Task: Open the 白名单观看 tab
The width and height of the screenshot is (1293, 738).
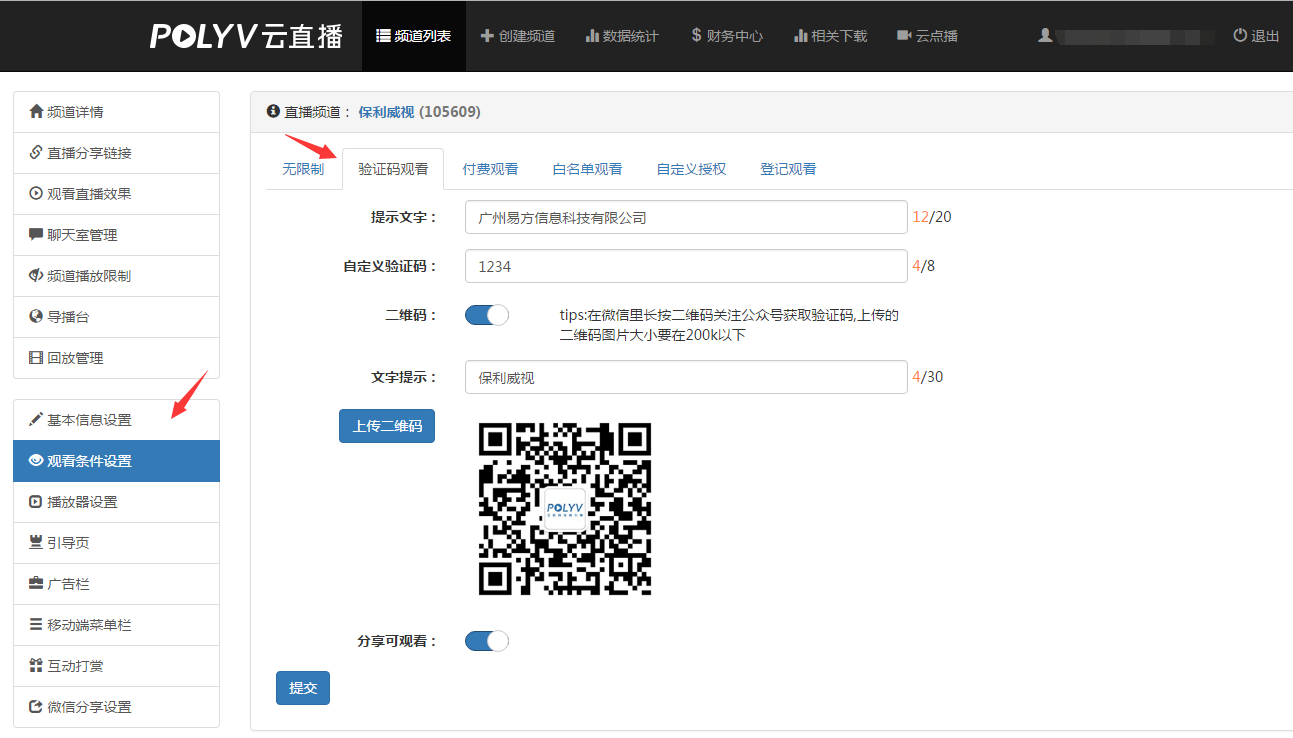Action: [x=587, y=169]
